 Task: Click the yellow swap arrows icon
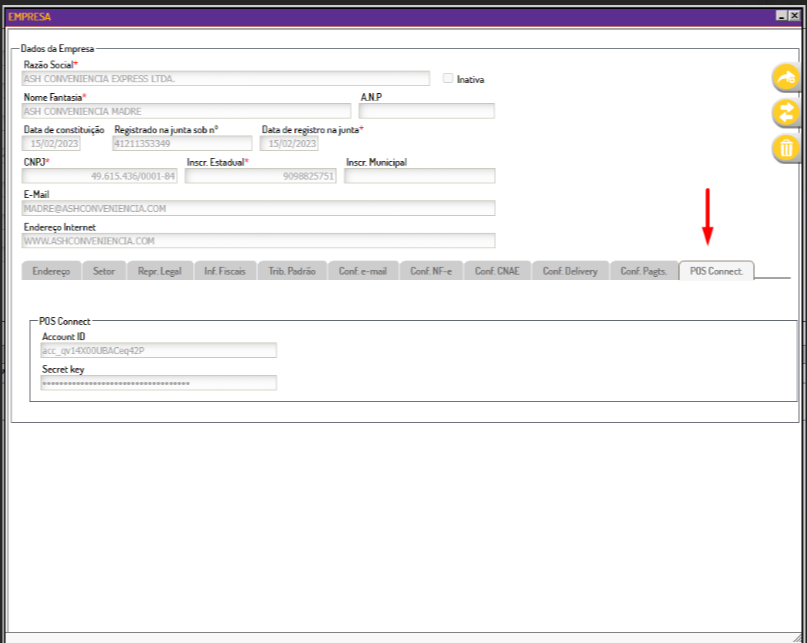tap(785, 113)
